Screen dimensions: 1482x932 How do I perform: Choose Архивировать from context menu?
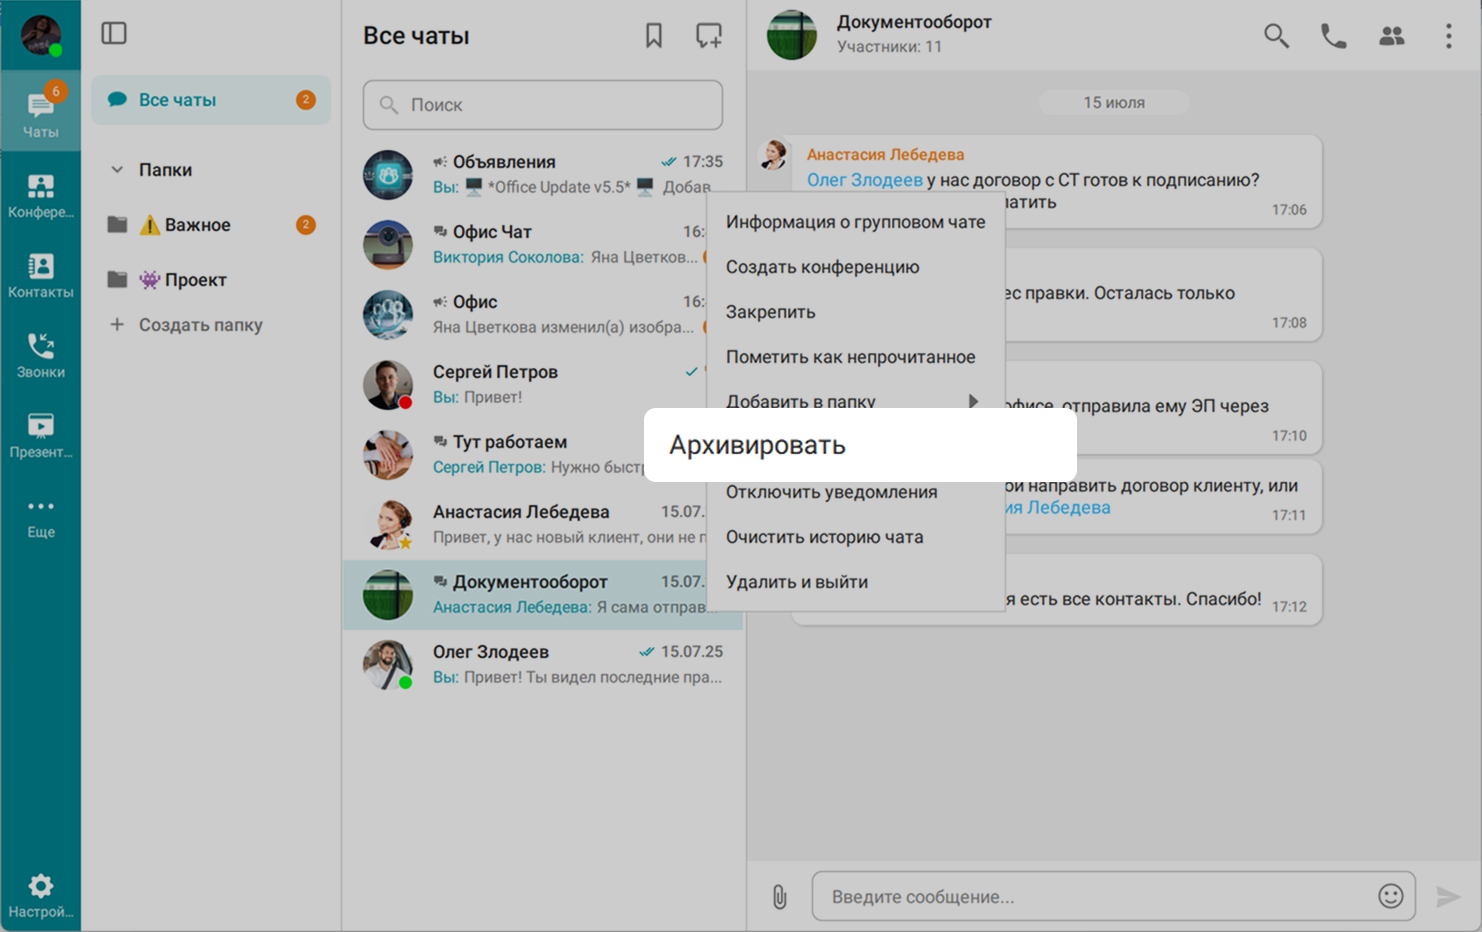coord(860,445)
